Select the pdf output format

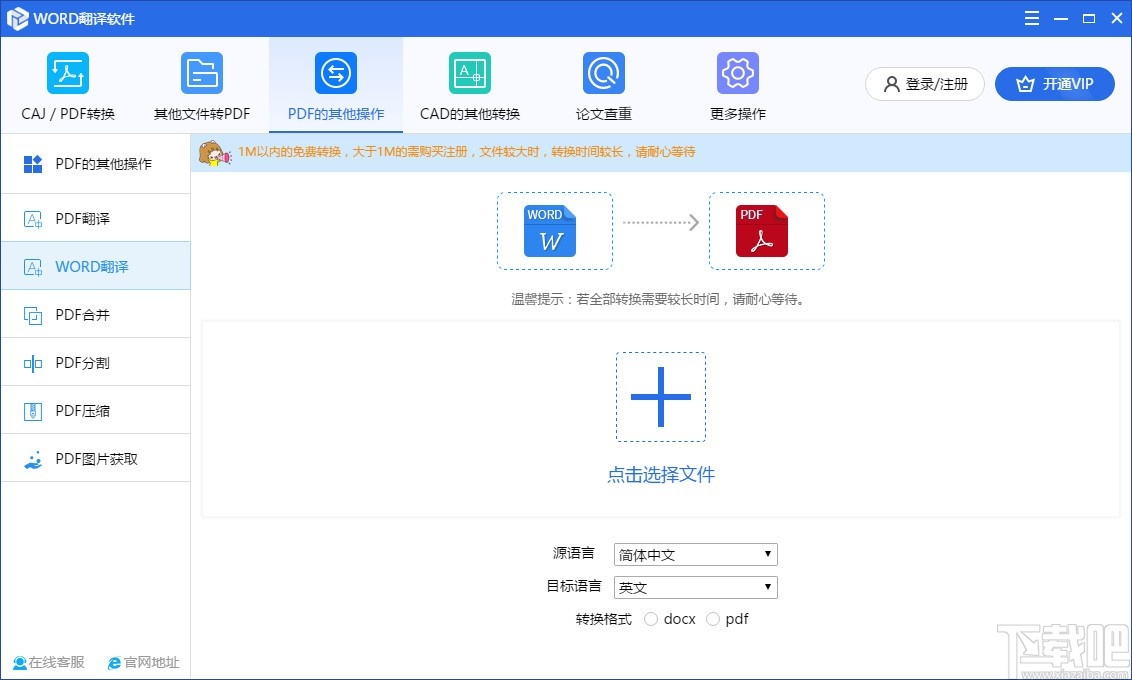[x=712, y=618]
